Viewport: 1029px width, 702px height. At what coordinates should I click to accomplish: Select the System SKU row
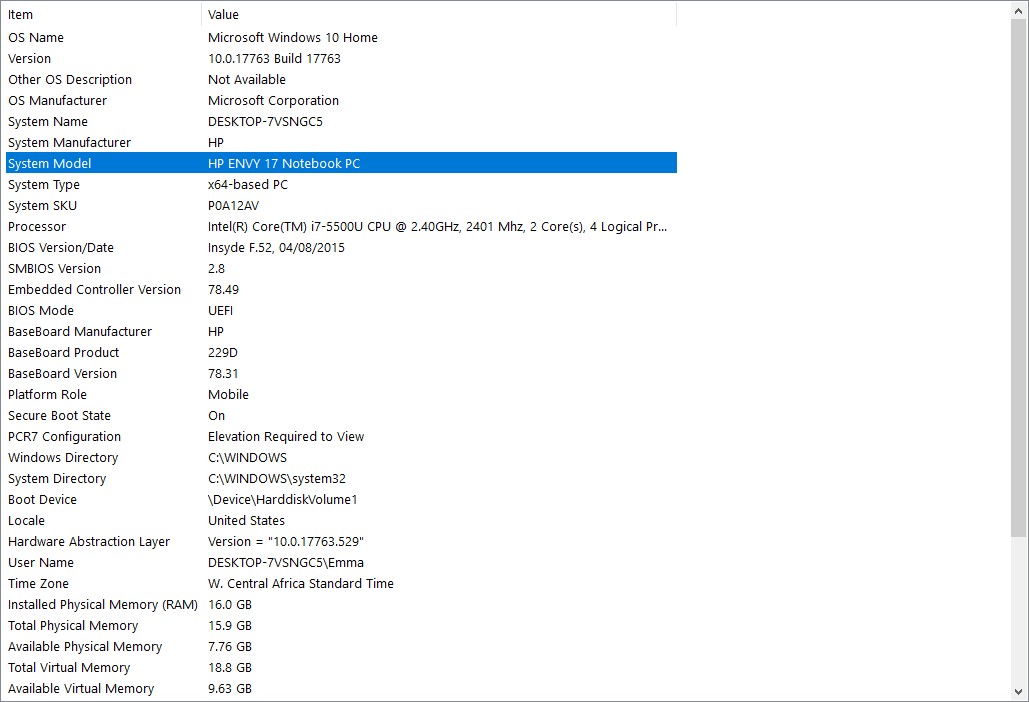[x=341, y=205]
